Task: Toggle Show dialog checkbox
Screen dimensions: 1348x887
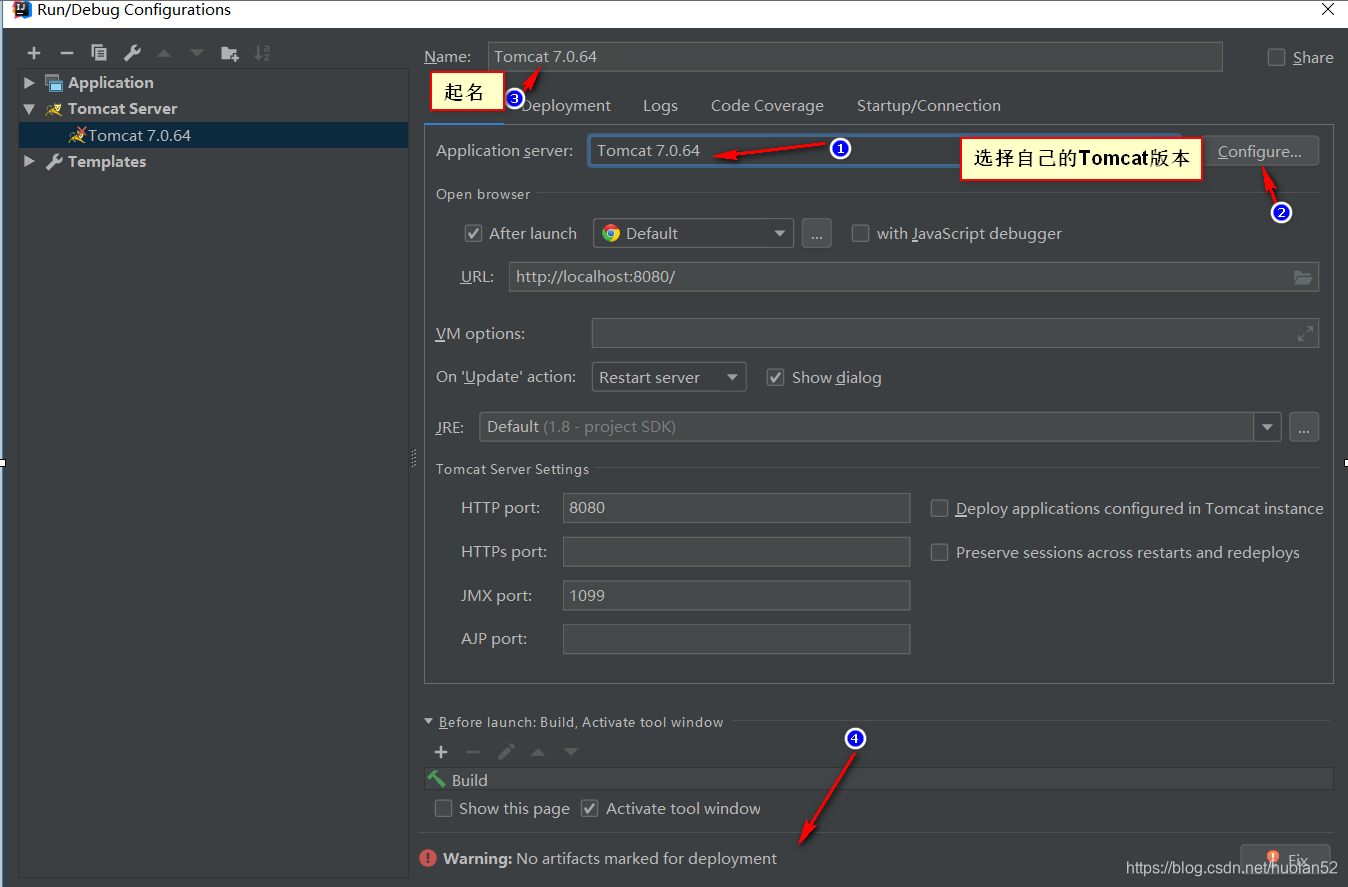Action: (x=775, y=377)
